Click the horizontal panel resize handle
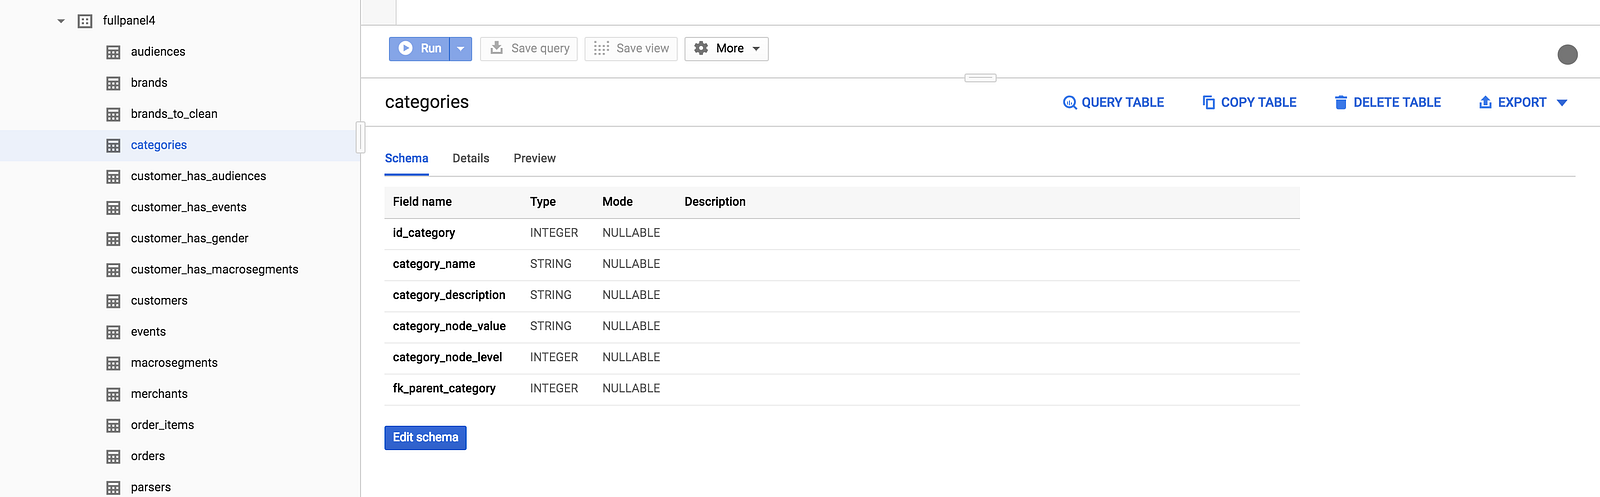This screenshot has height=497, width=1600. pyautogui.click(x=980, y=78)
